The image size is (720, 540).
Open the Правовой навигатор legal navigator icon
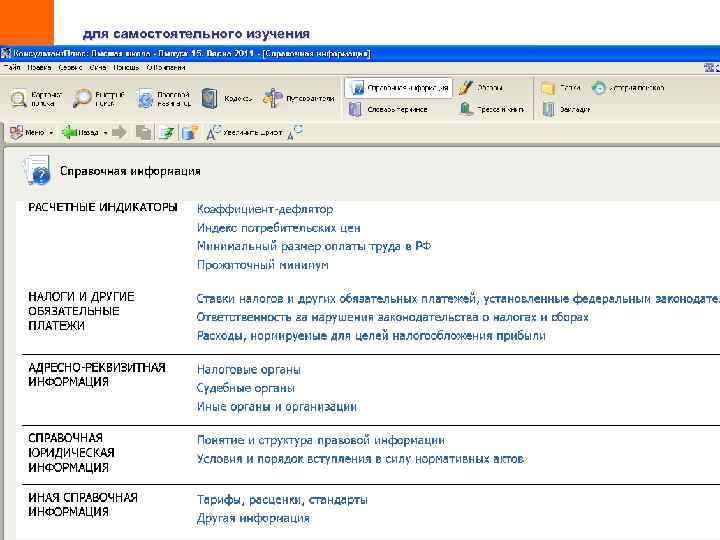(x=146, y=99)
